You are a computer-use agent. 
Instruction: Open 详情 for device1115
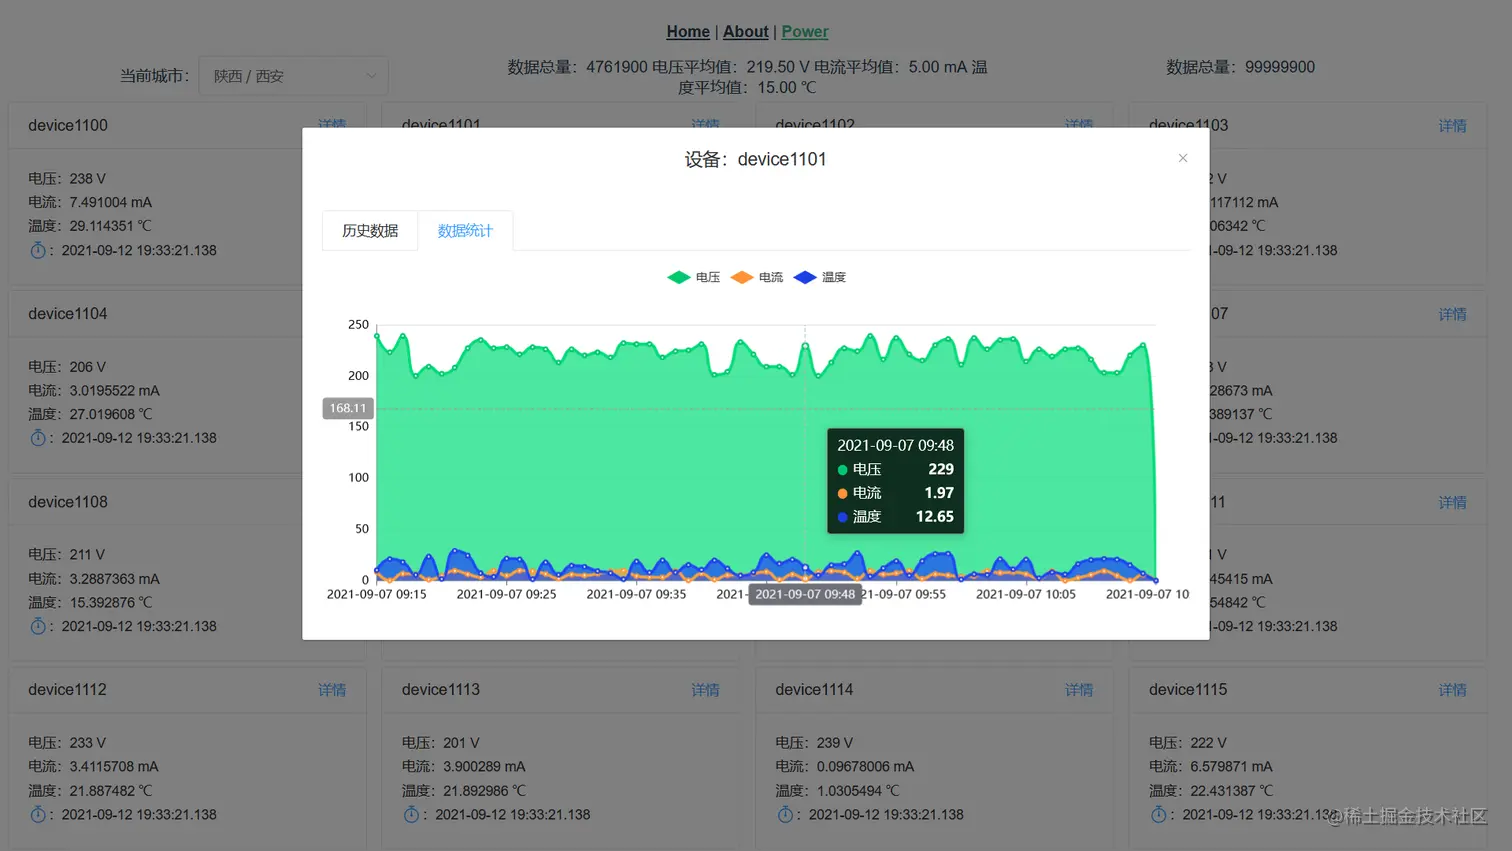point(1452,690)
